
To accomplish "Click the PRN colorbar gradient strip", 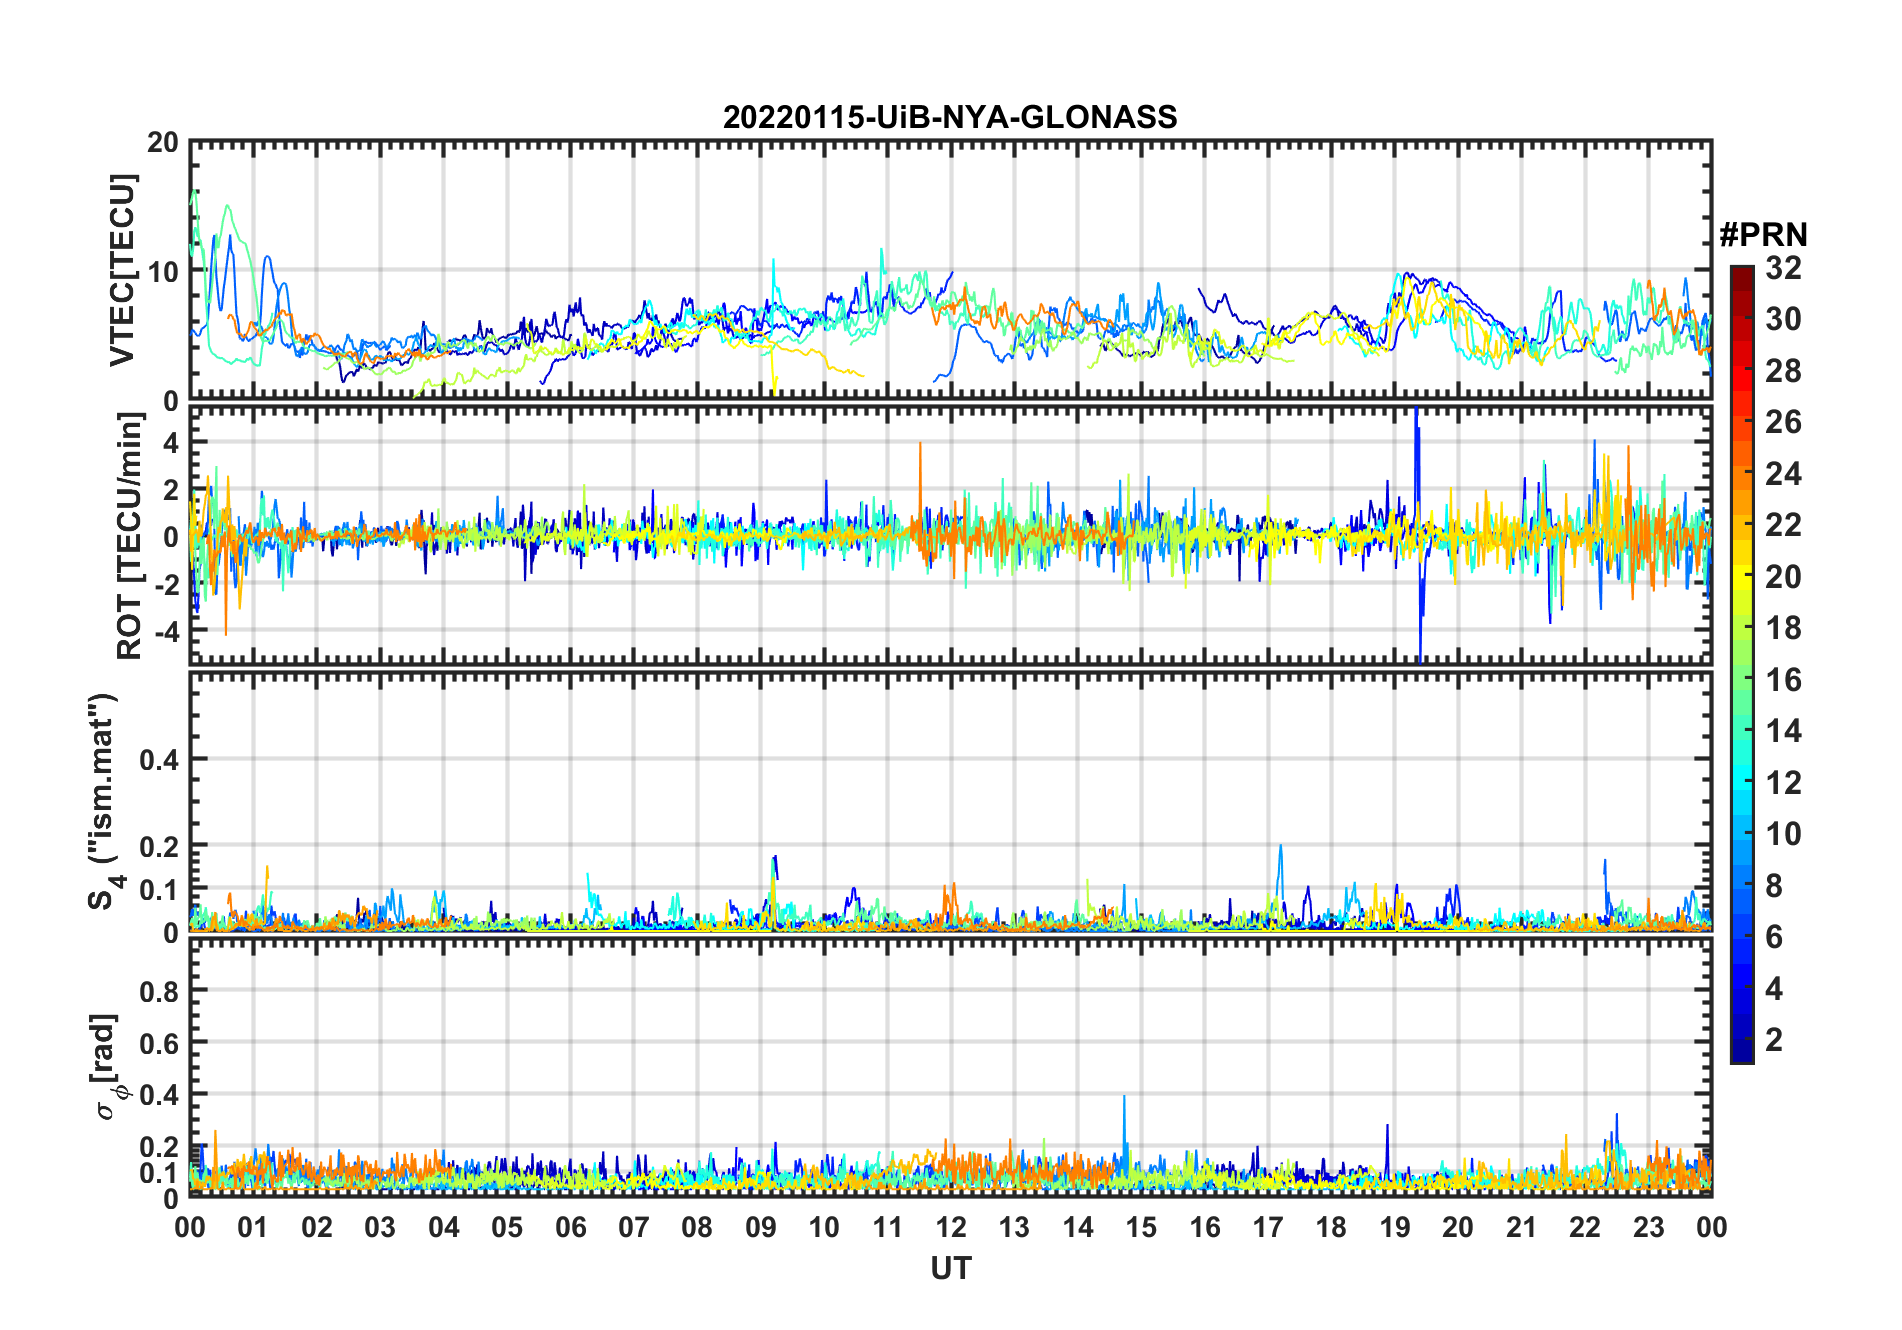I will pos(1741,664).
